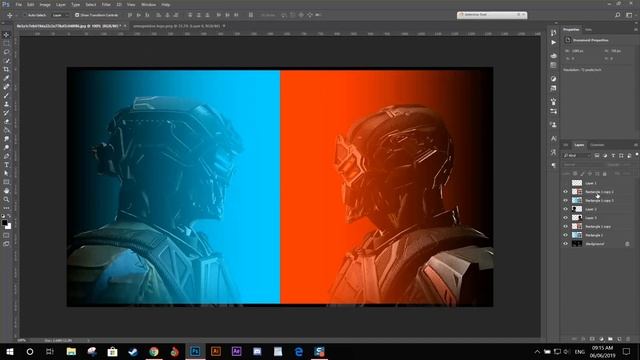Image resolution: width=640 pixels, height=360 pixels.
Task: Click Rectangle 1 layer thumbnail
Action: tap(577, 235)
